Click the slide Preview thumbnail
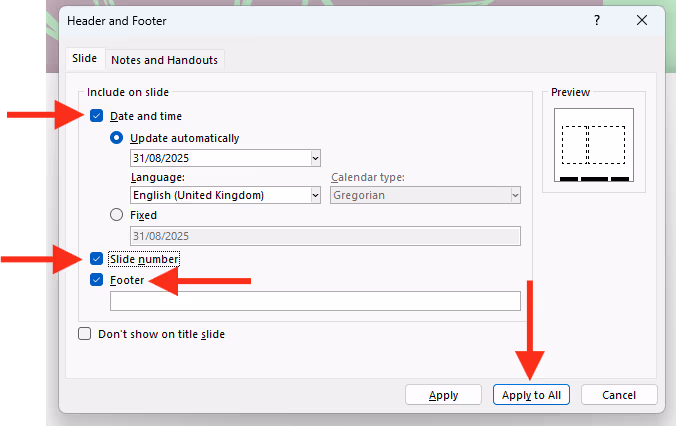 (594, 145)
